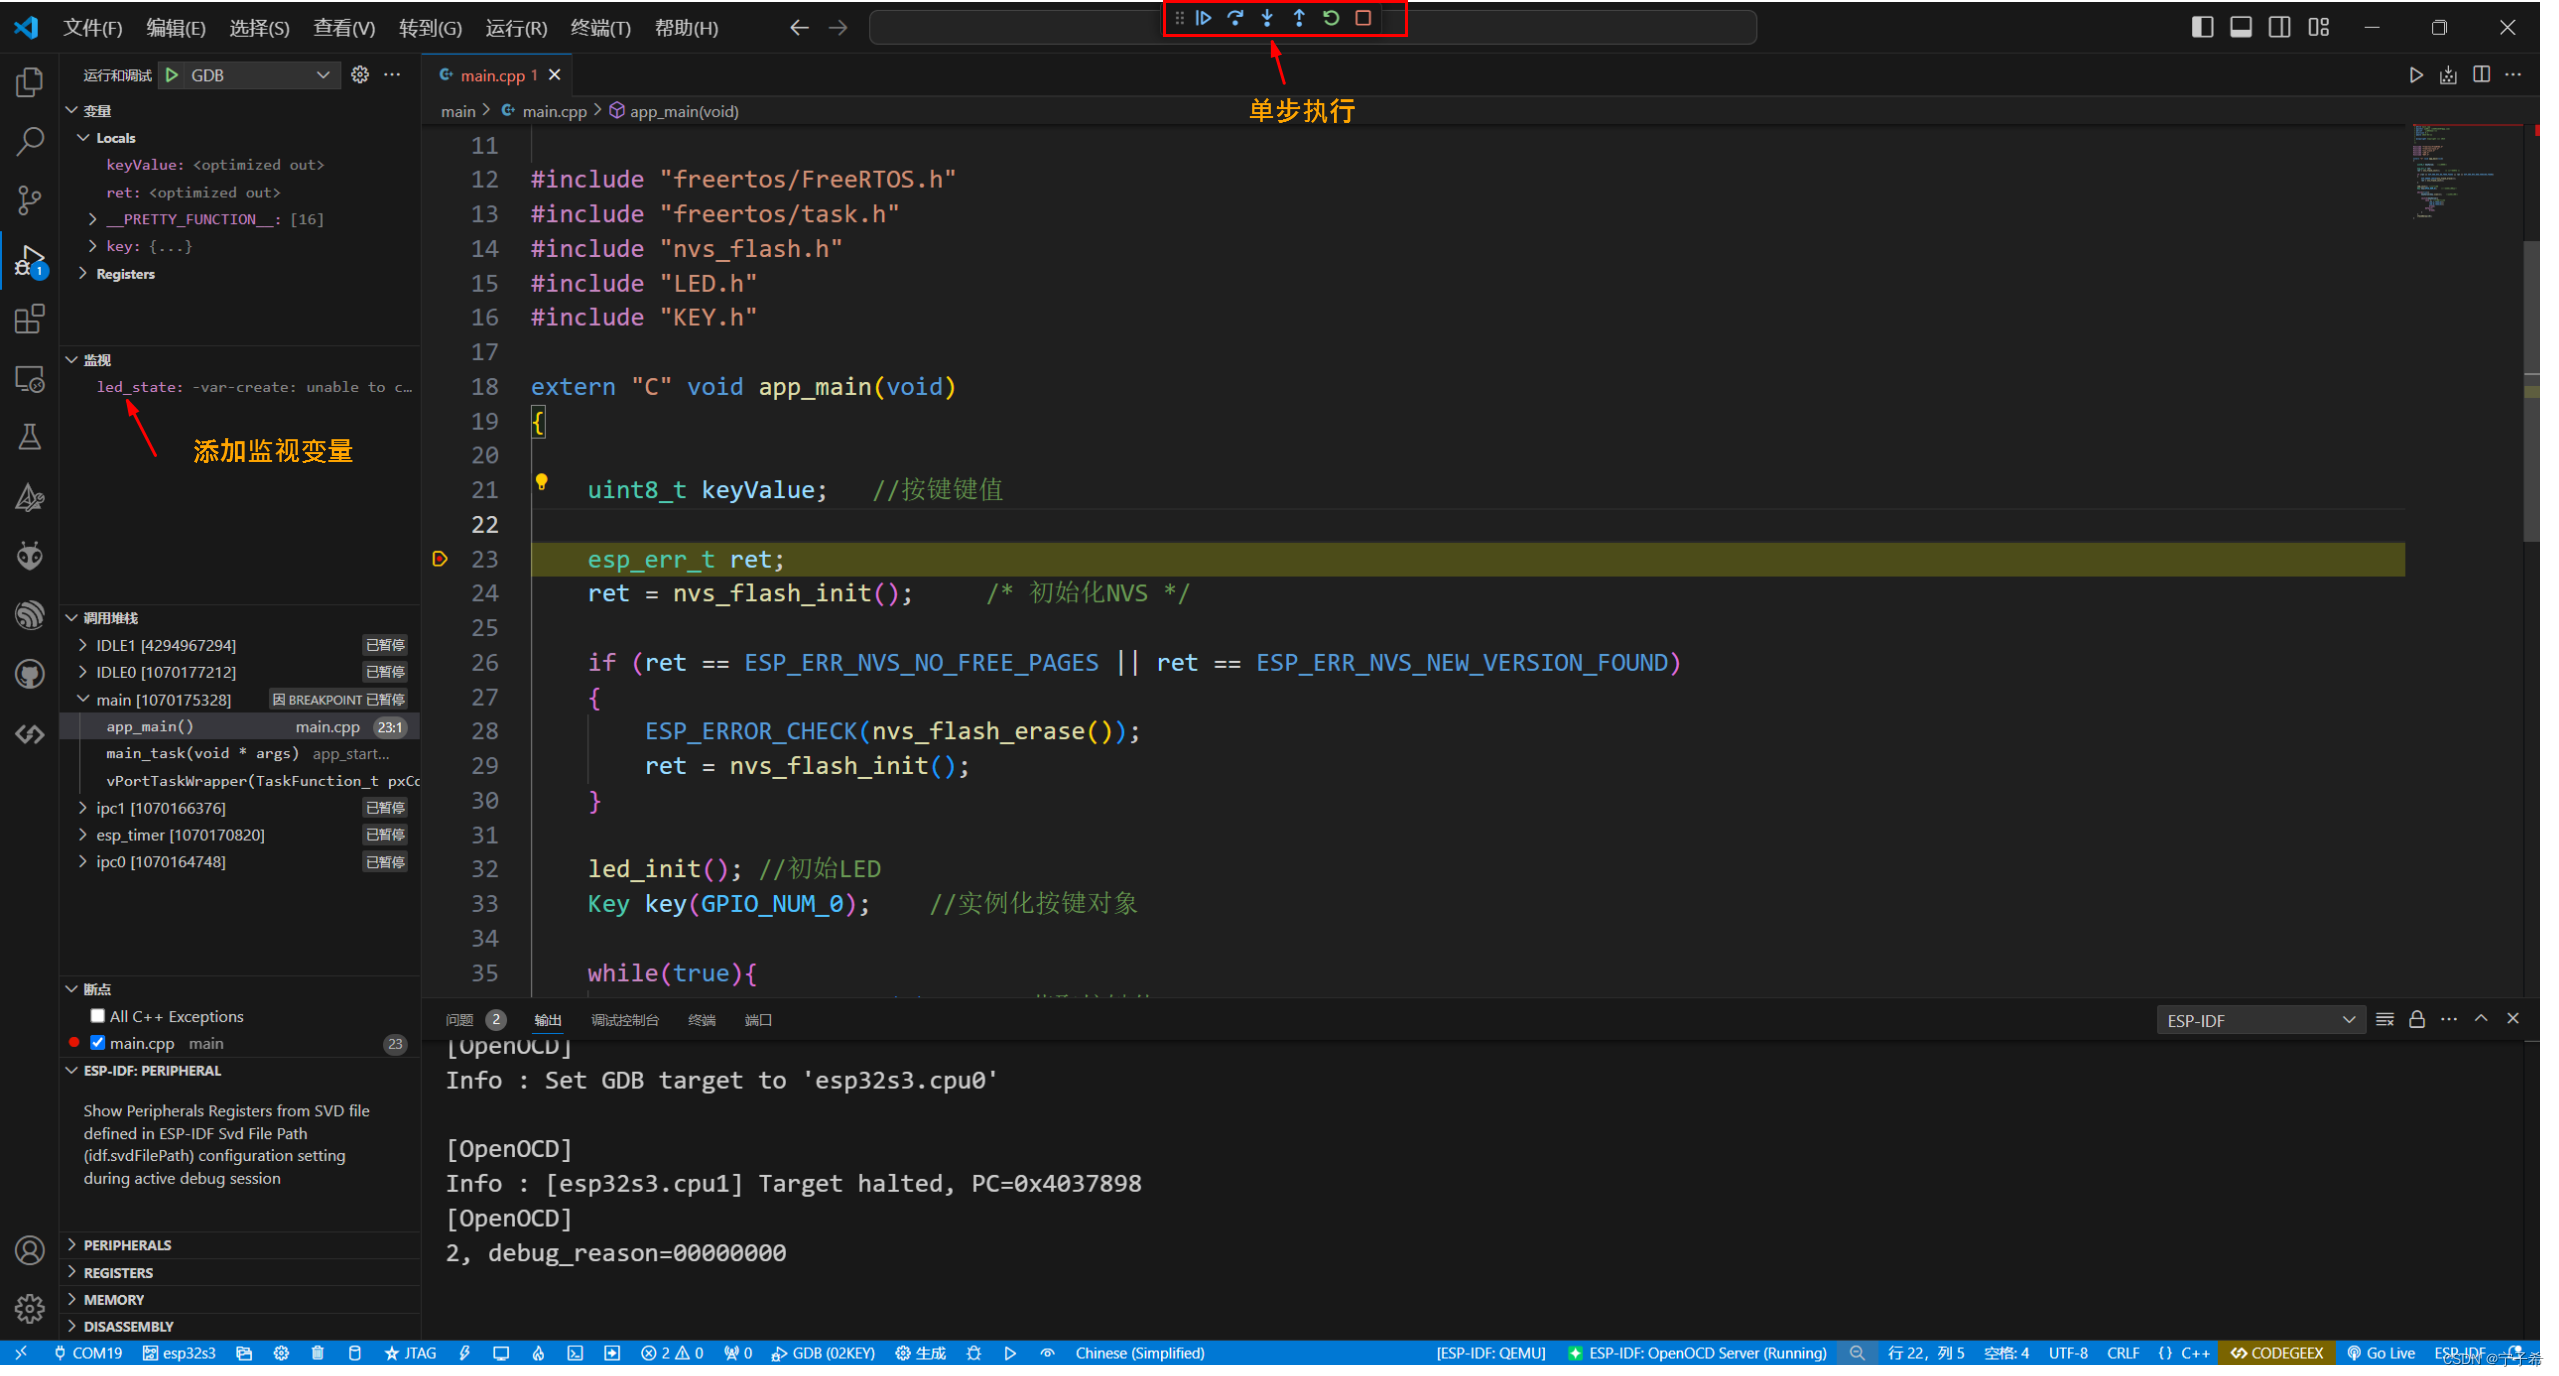Click the full clean trash icon in status bar
Screen dimensions: 2559x1376
tap(318, 1354)
